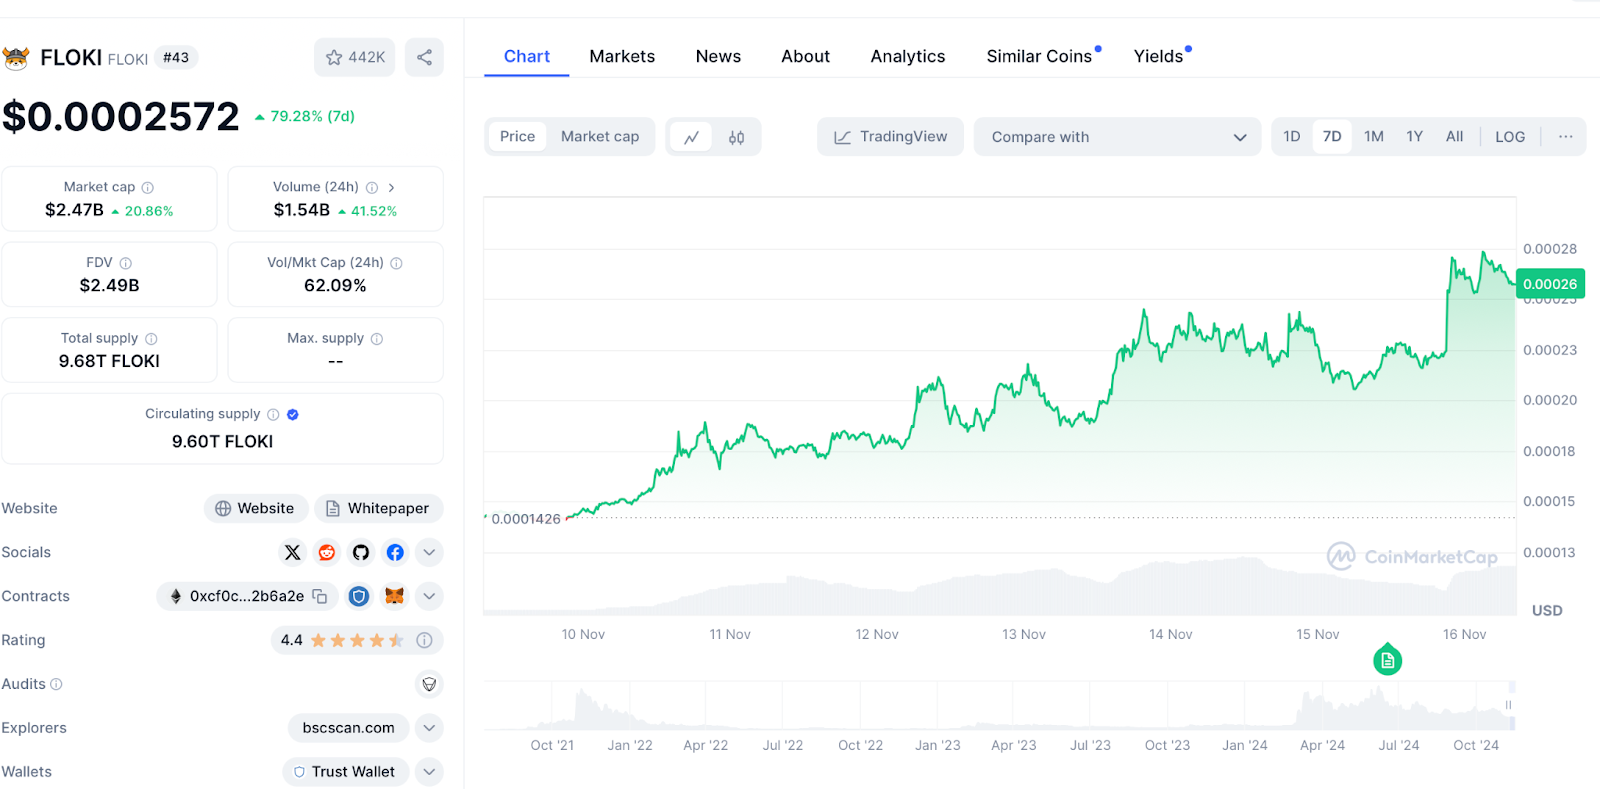
Task: Expand more Socials links
Action: tap(429, 552)
